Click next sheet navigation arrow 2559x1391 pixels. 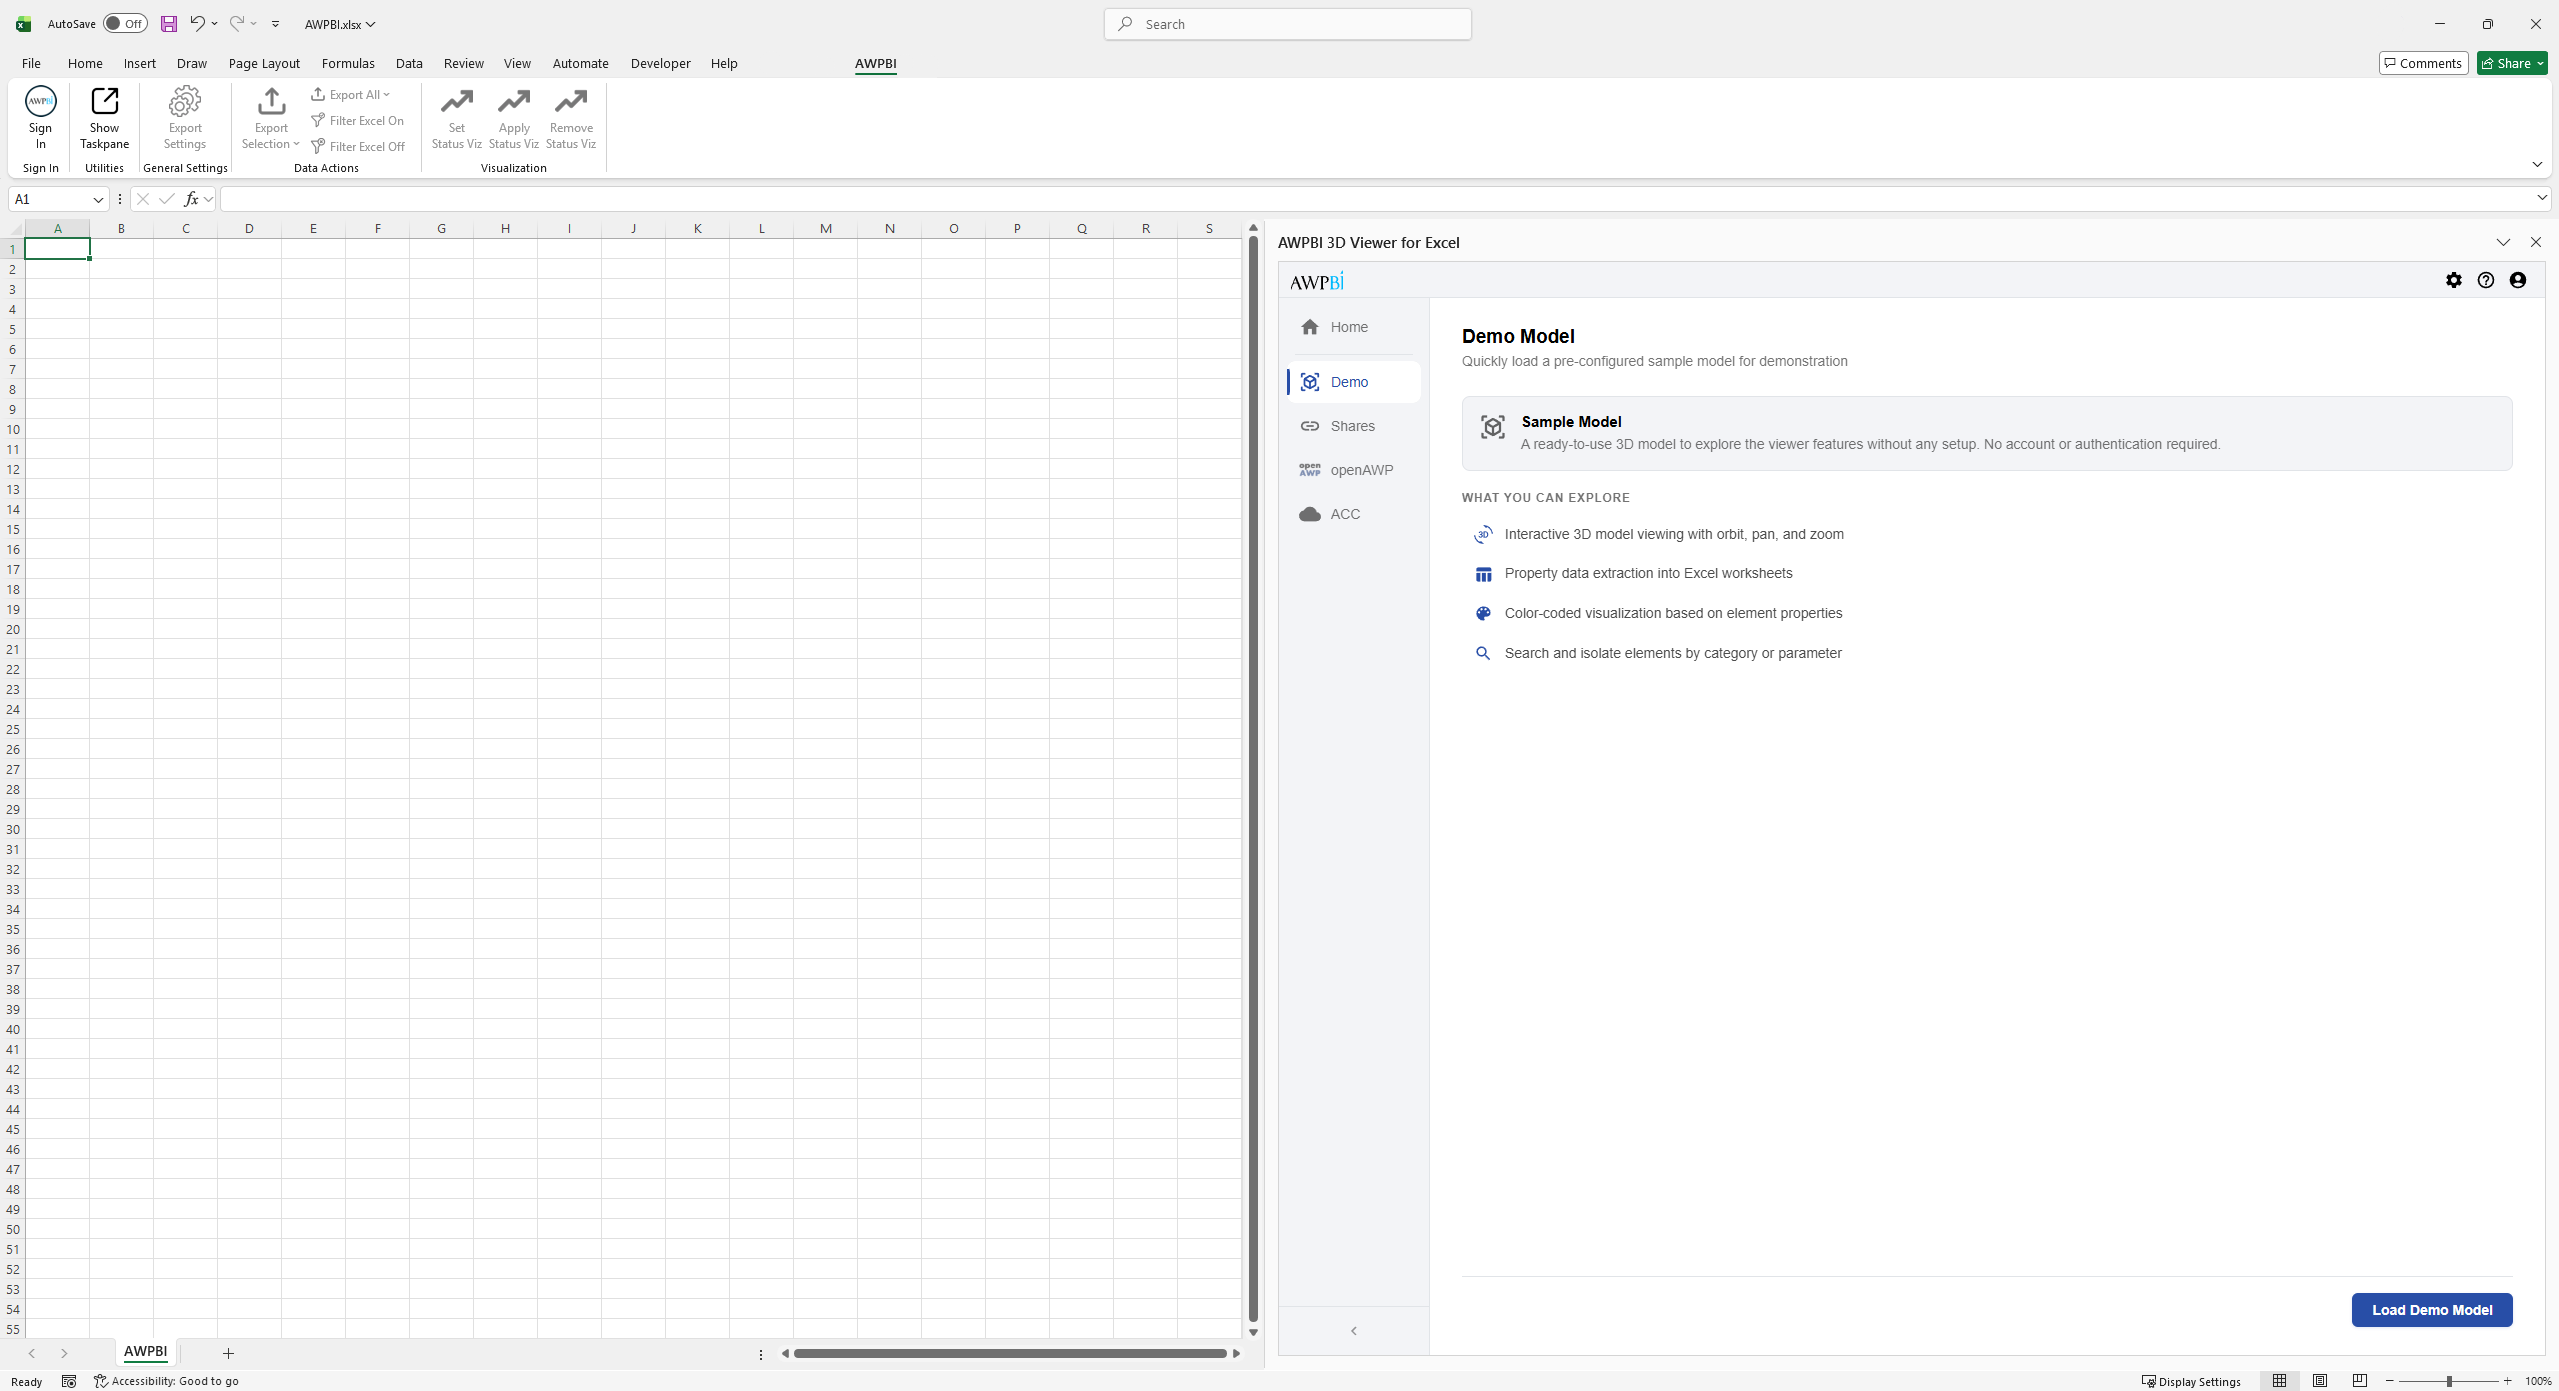(64, 1353)
